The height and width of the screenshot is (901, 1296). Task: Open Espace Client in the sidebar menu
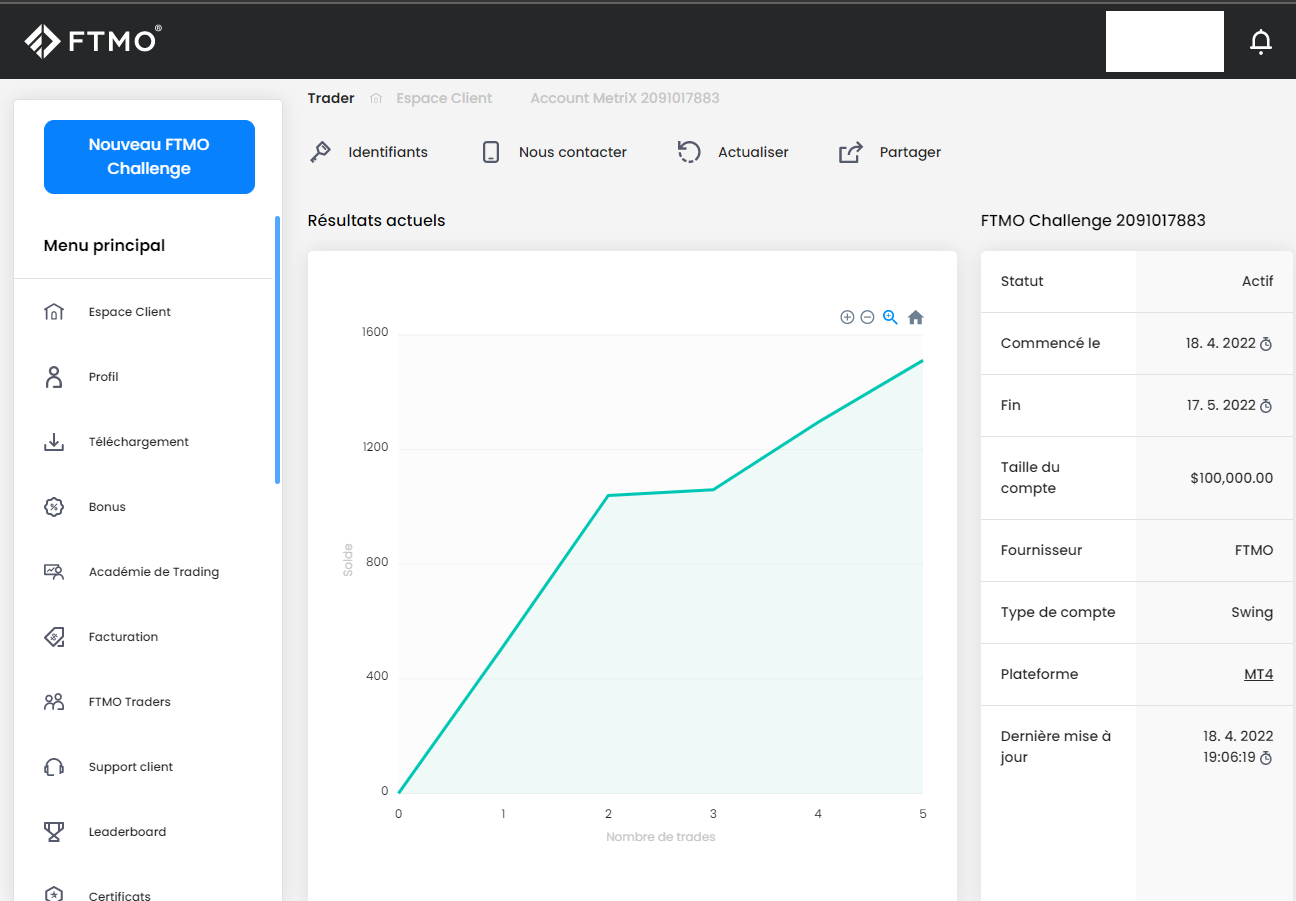point(129,312)
